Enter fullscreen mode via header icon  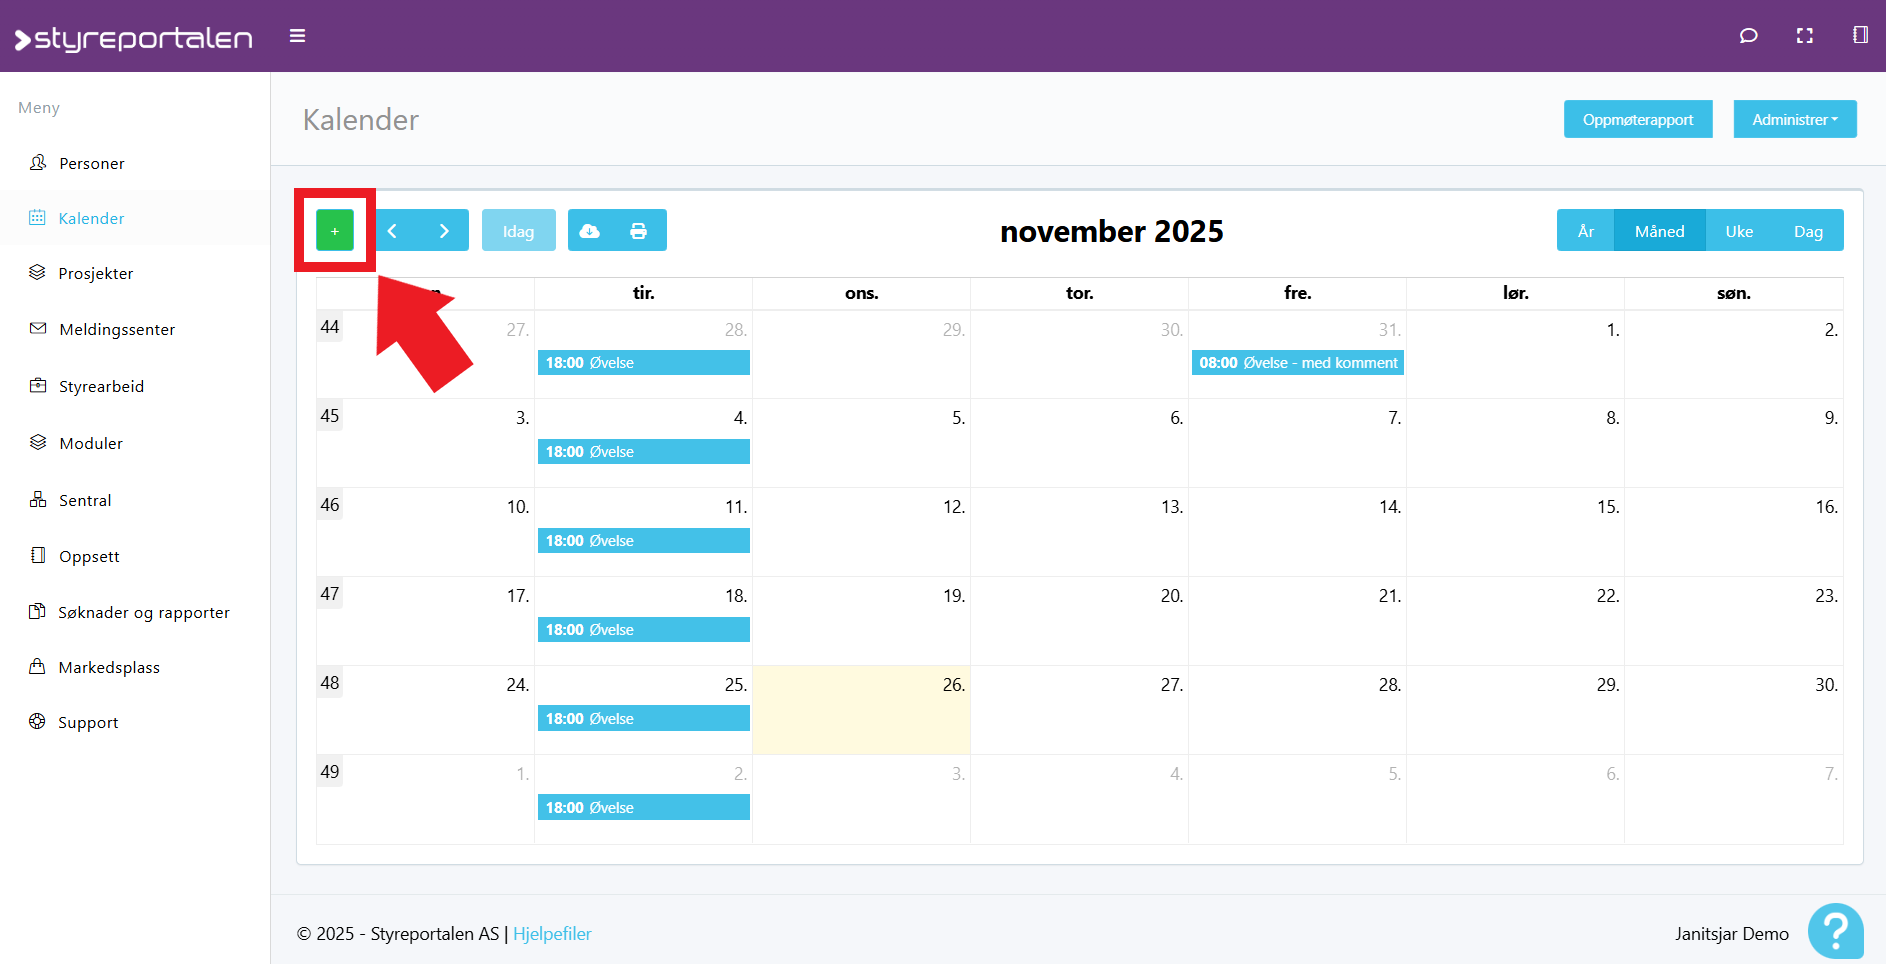point(1804,36)
